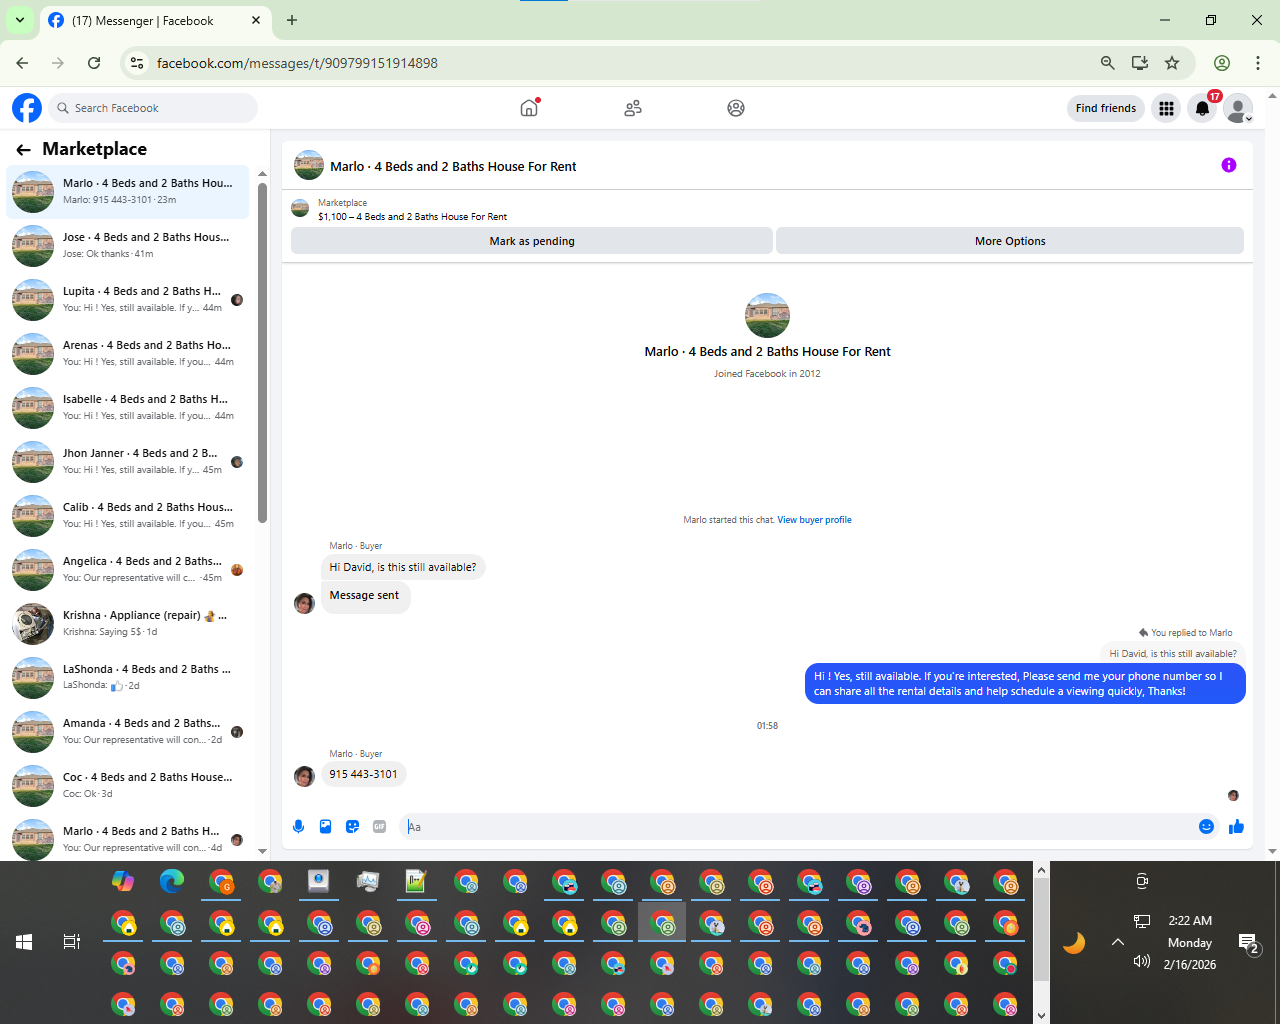Open the GIF picker icon
The width and height of the screenshot is (1280, 1024).
click(379, 826)
